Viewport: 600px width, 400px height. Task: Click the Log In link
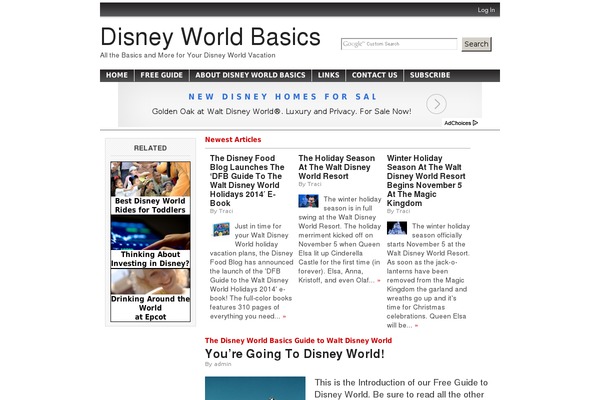486,10
